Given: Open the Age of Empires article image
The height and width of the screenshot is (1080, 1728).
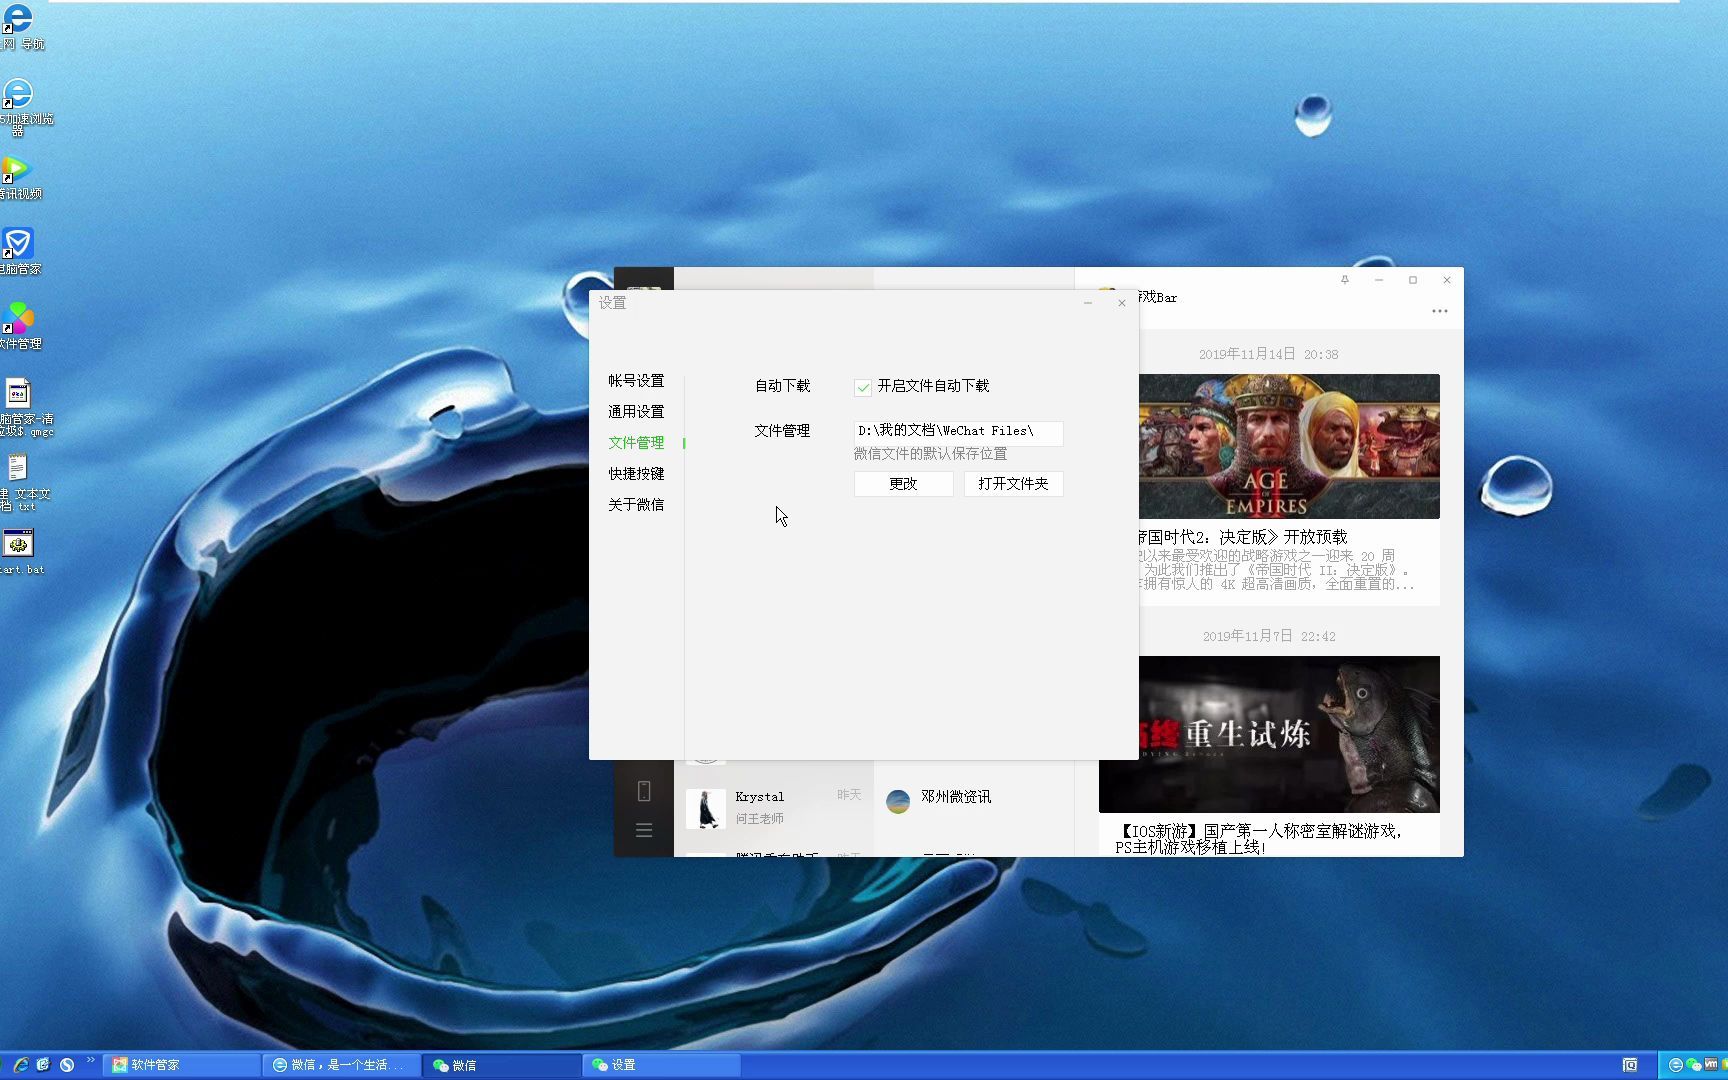Looking at the screenshot, I should click(1289, 446).
